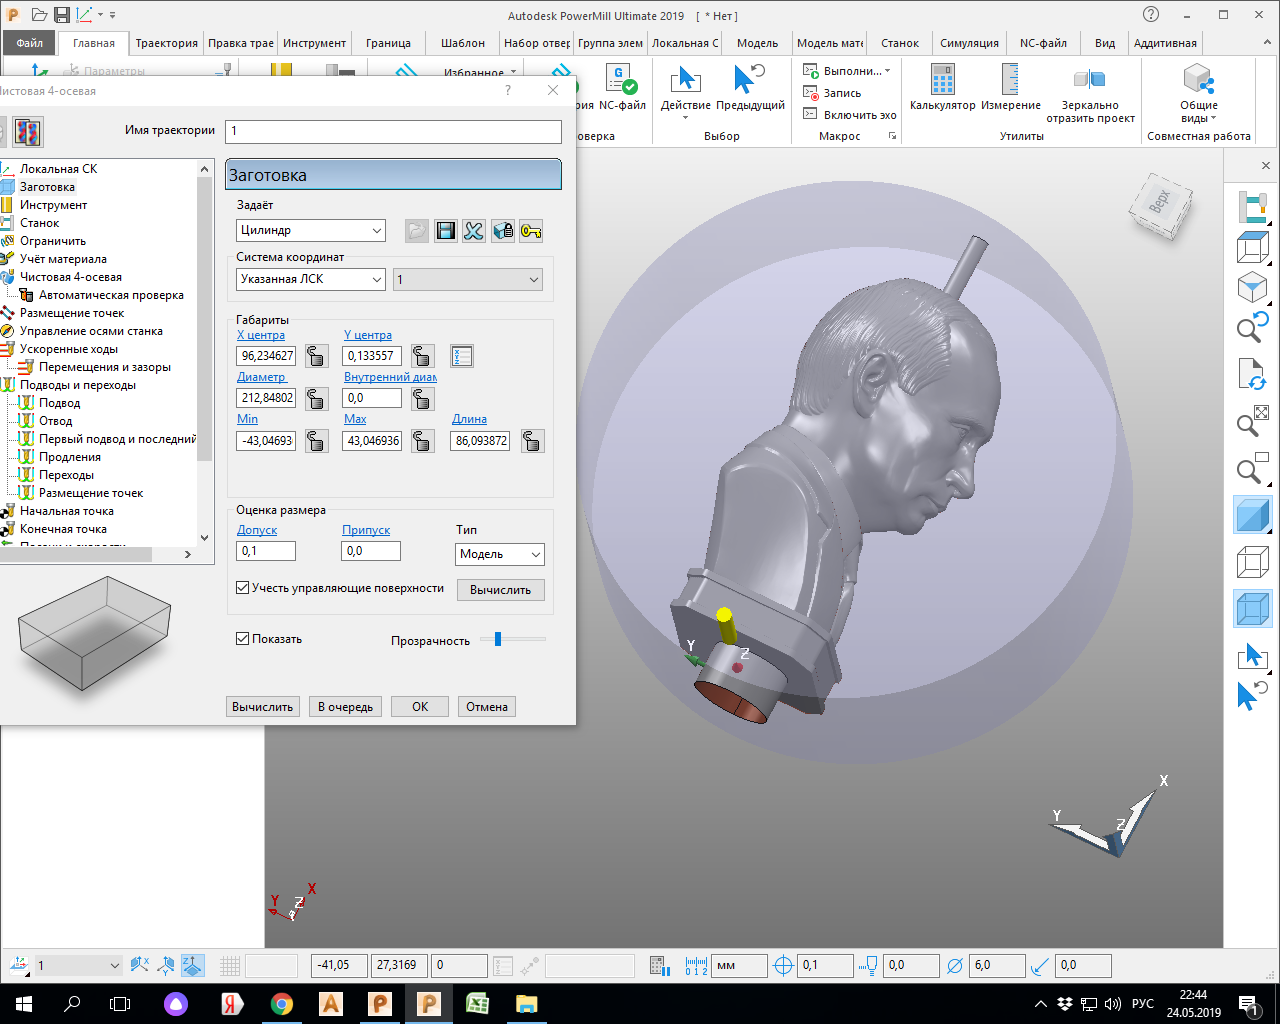
Task: Launch Excel from the Windows taskbar
Action: [477, 1003]
